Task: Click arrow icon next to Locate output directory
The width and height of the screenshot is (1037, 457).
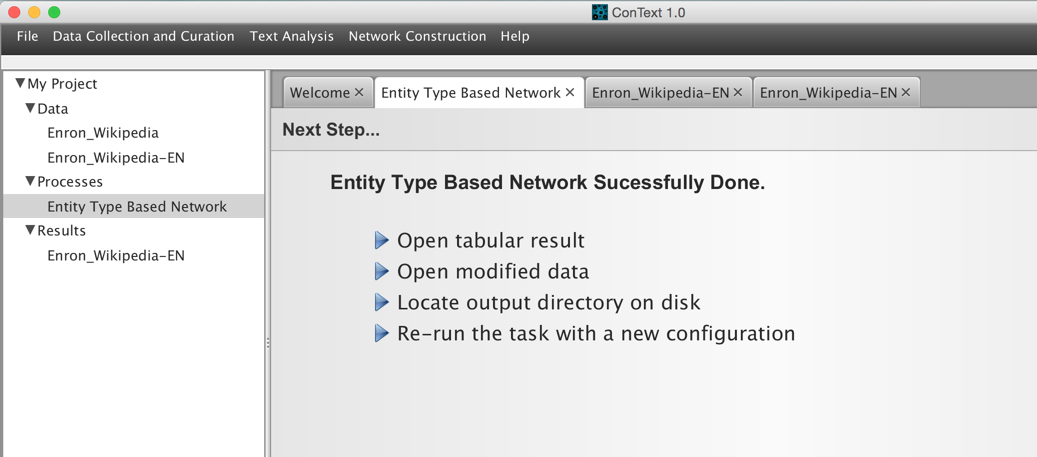Action: (x=382, y=302)
